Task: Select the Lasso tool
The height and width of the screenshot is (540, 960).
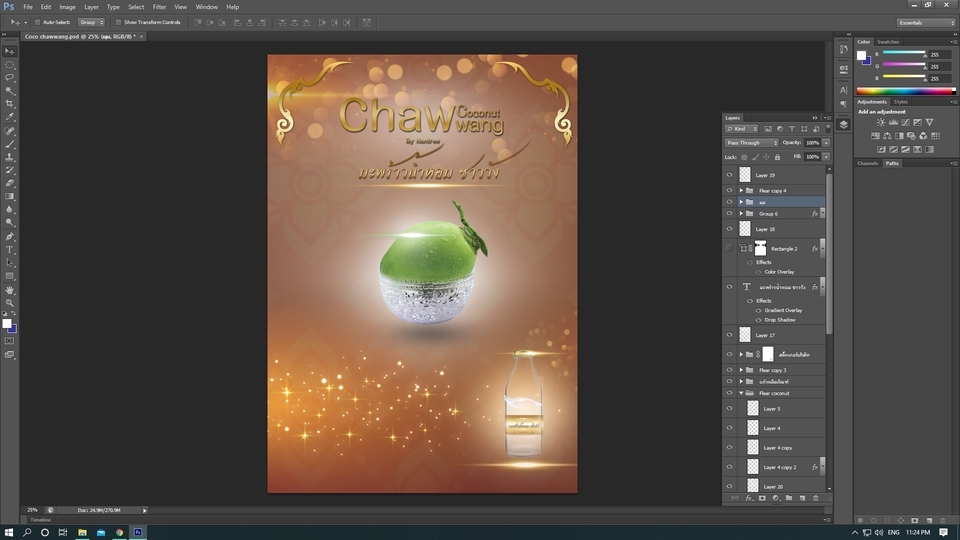Action: 9,78
